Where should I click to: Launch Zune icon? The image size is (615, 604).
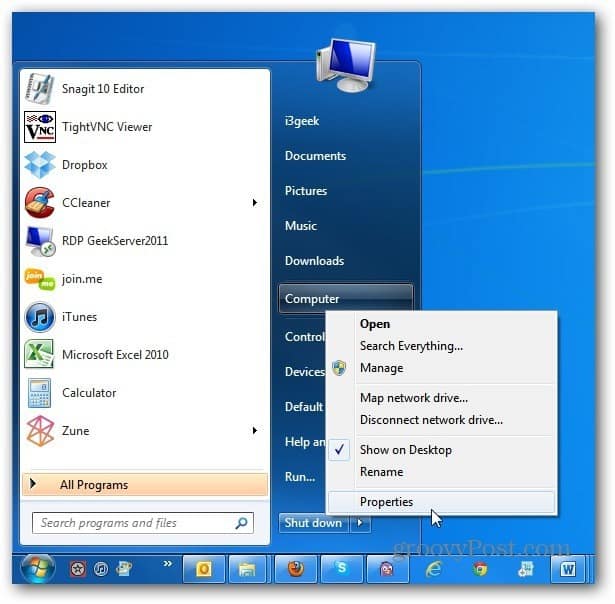pyautogui.click(x=40, y=431)
